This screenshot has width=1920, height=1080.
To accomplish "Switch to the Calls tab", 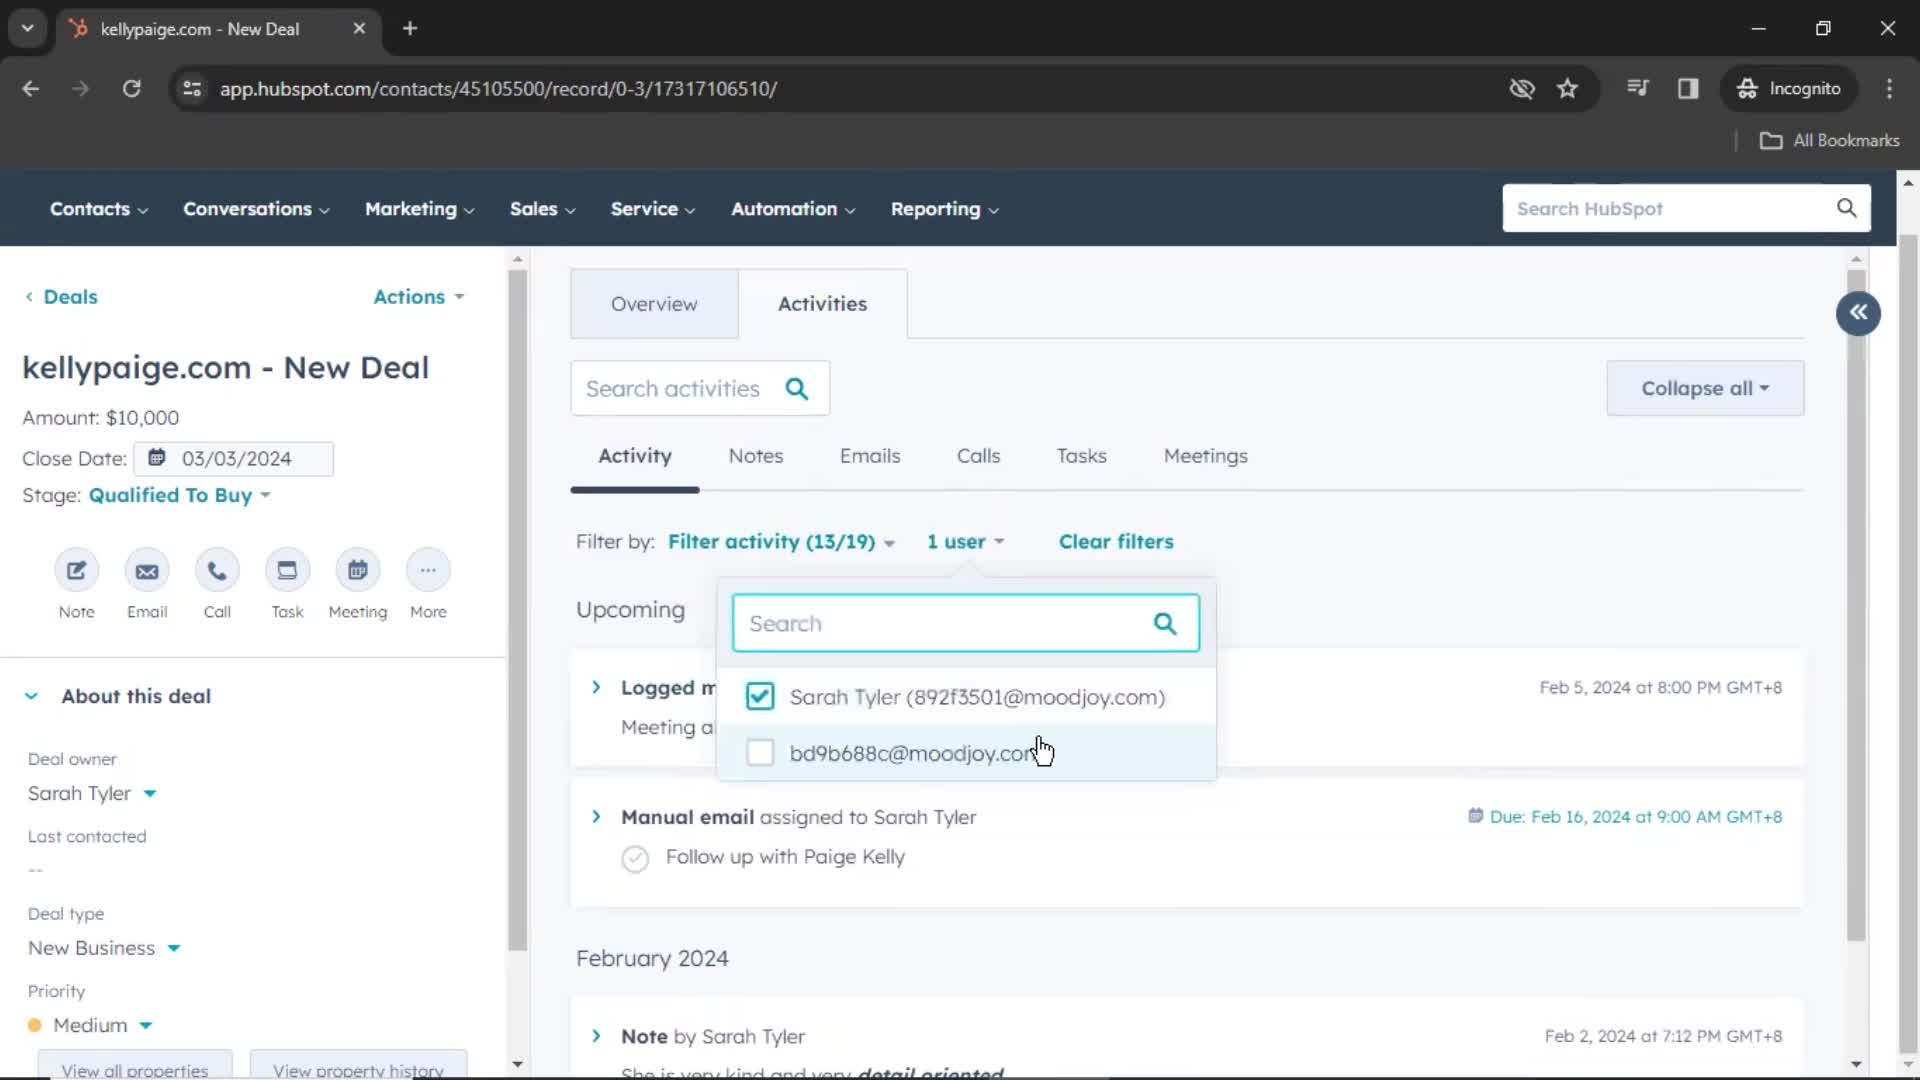I will point(978,455).
